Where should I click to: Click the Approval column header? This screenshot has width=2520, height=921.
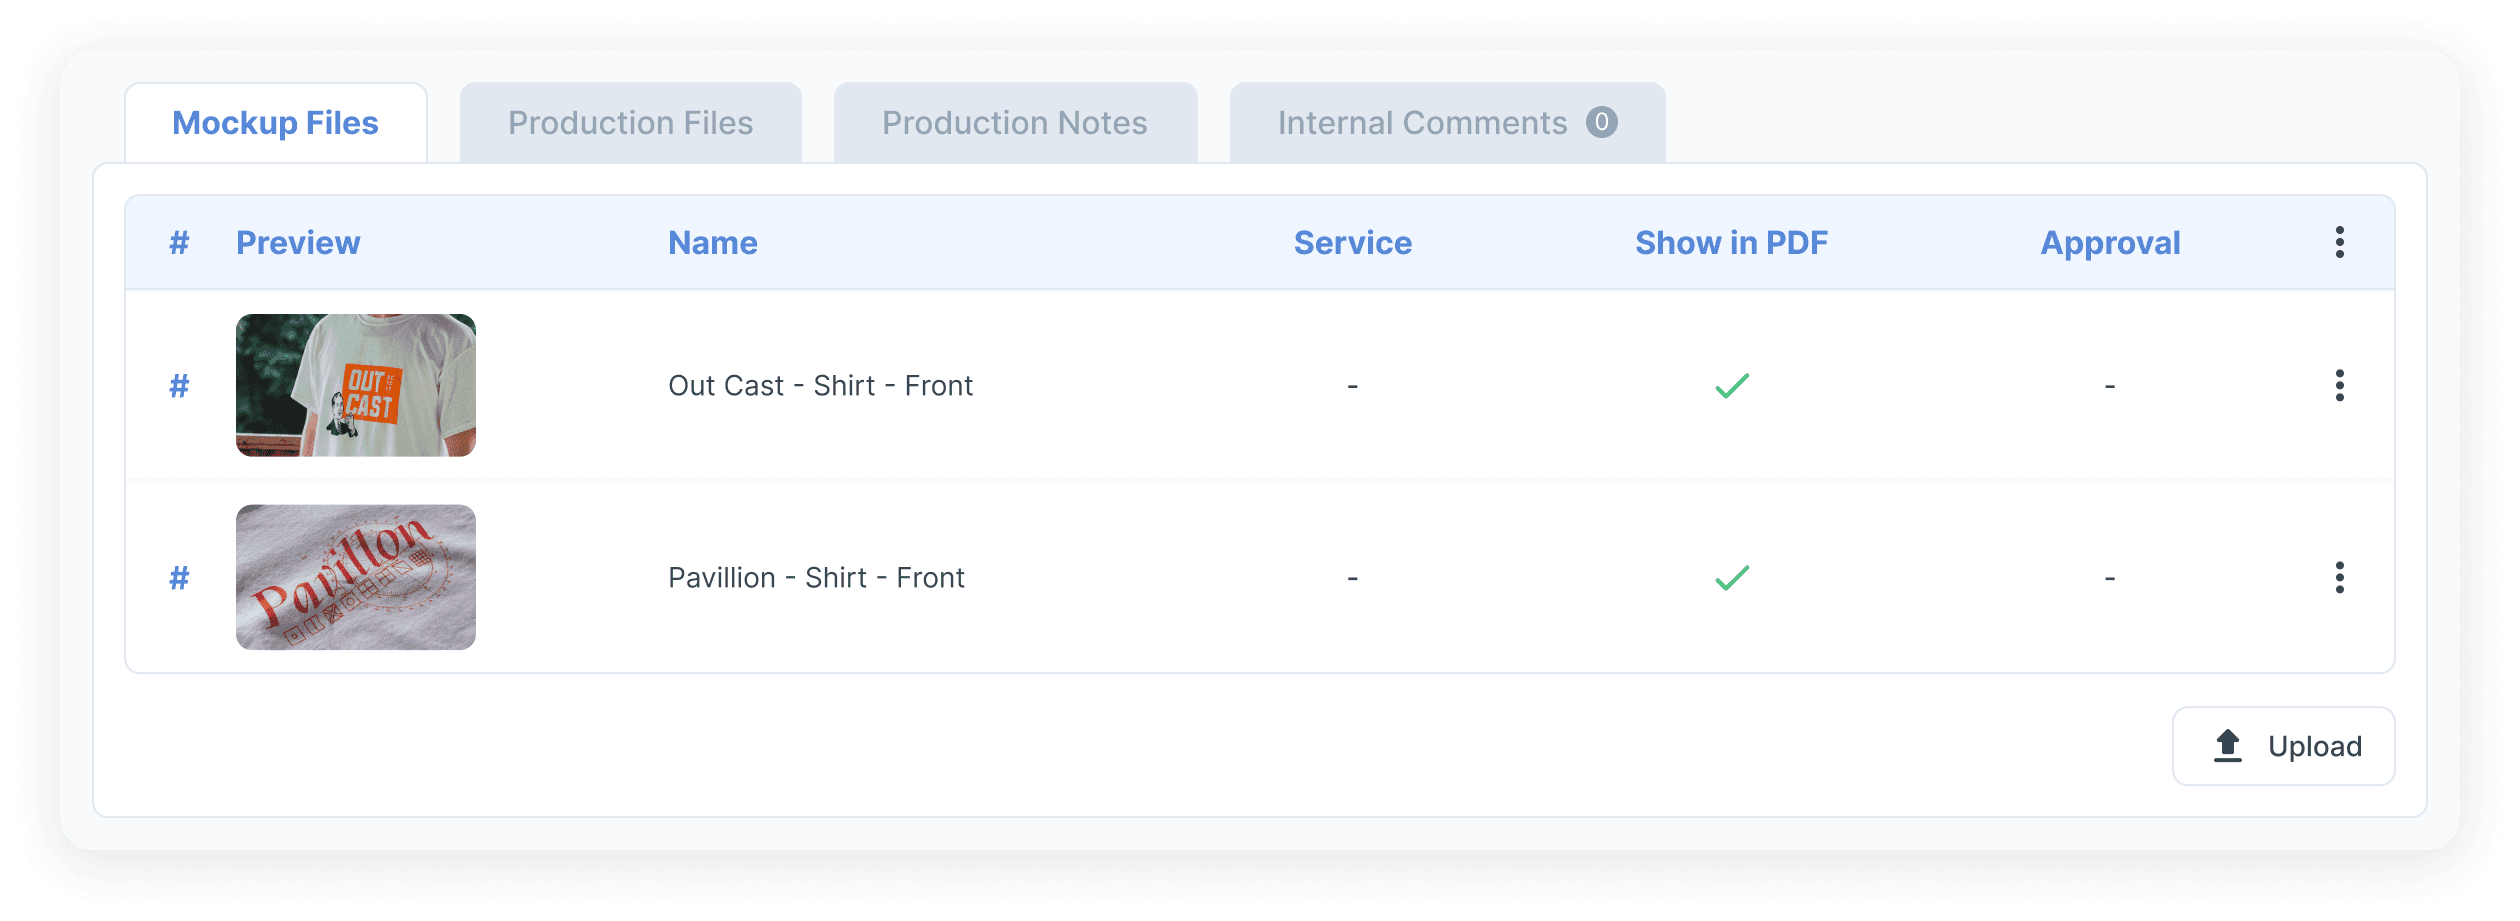tap(2110, 242)
